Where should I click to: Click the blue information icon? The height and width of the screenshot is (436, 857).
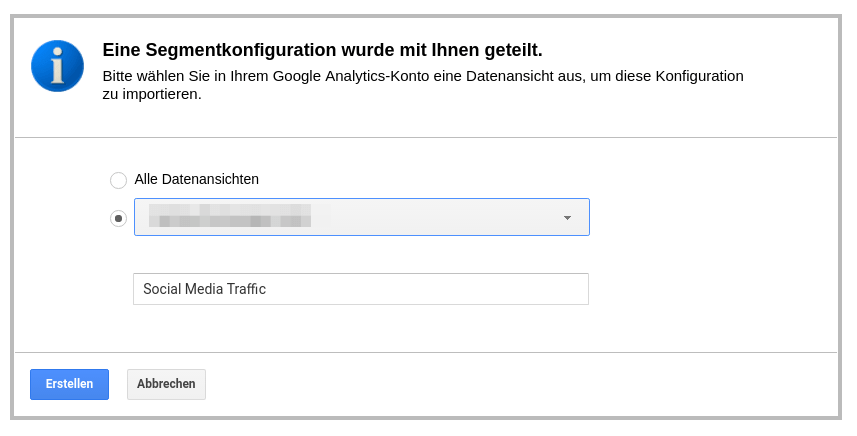coord(57,66)
